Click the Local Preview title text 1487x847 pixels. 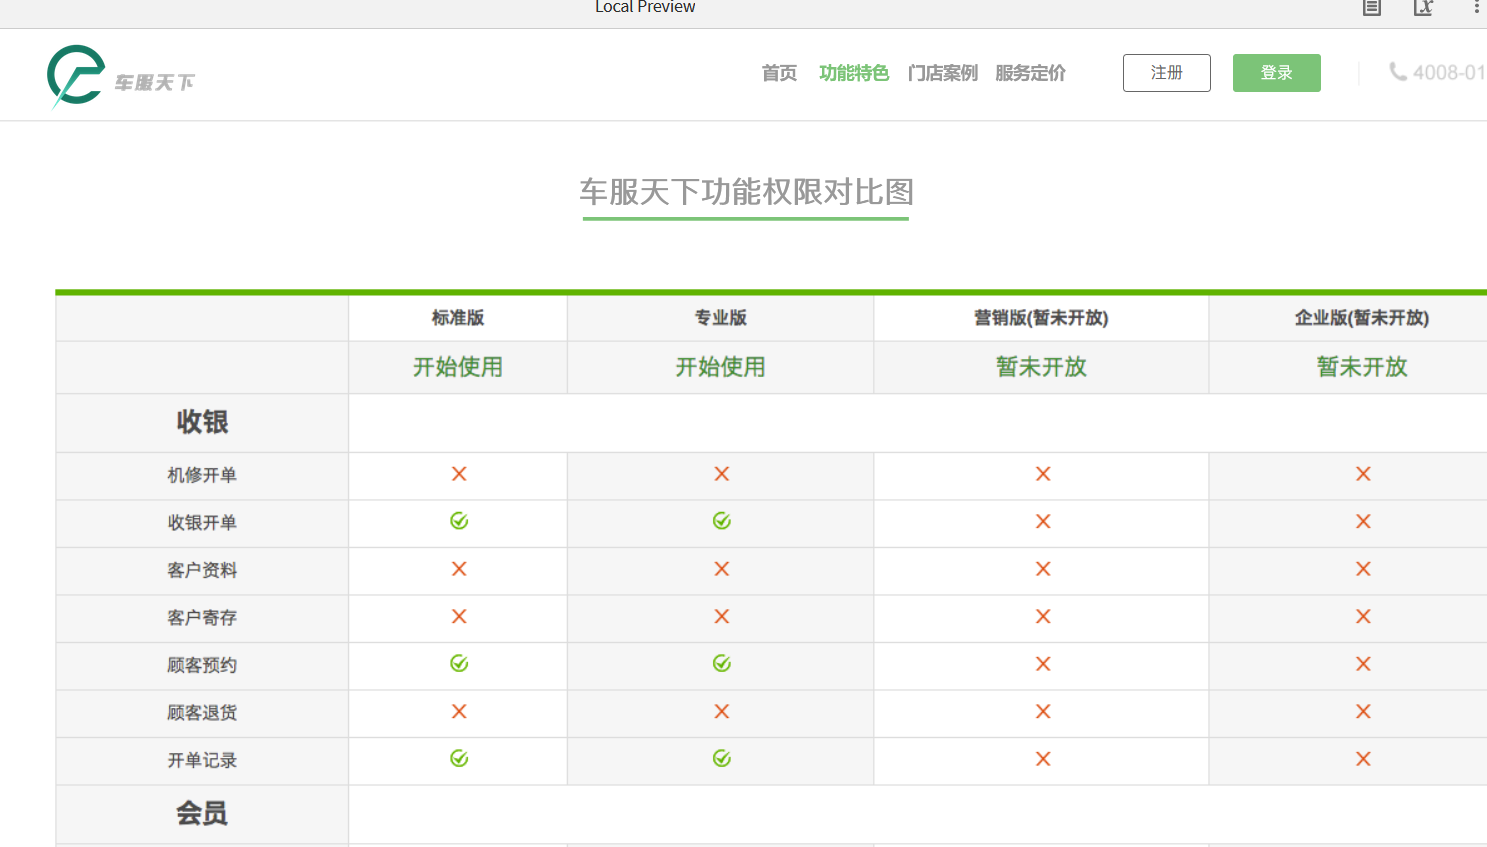coord(645,7)
